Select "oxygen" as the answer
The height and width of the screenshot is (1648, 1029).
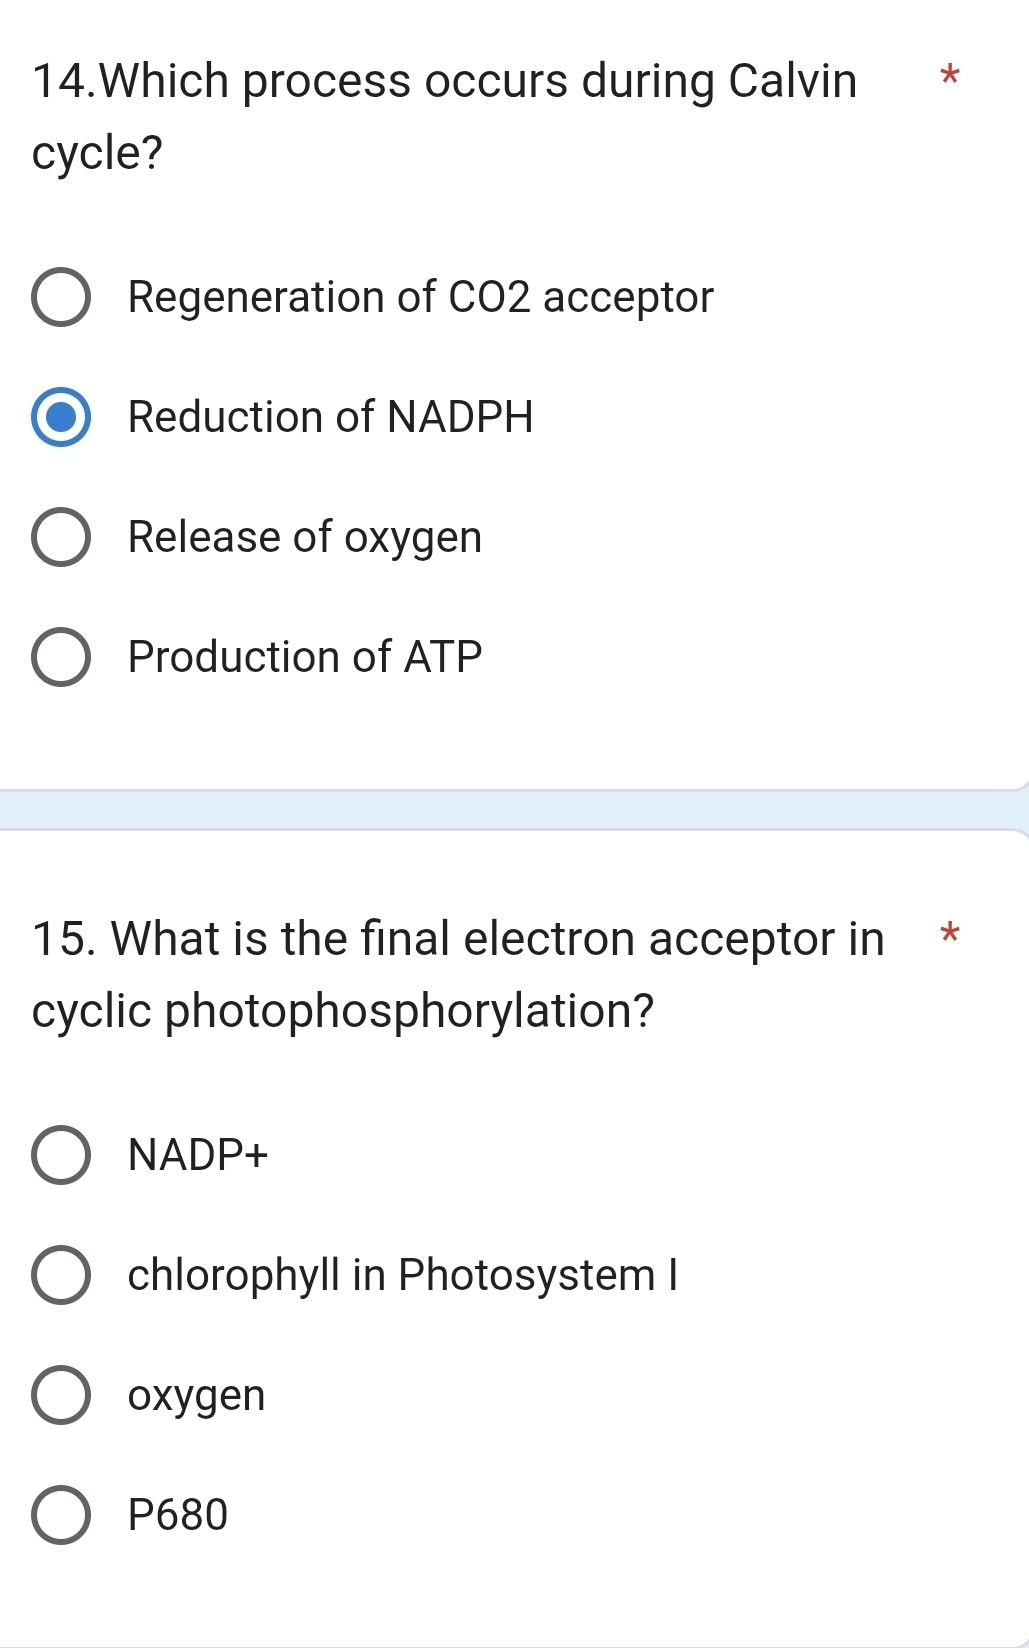[x=63, y=1395]
